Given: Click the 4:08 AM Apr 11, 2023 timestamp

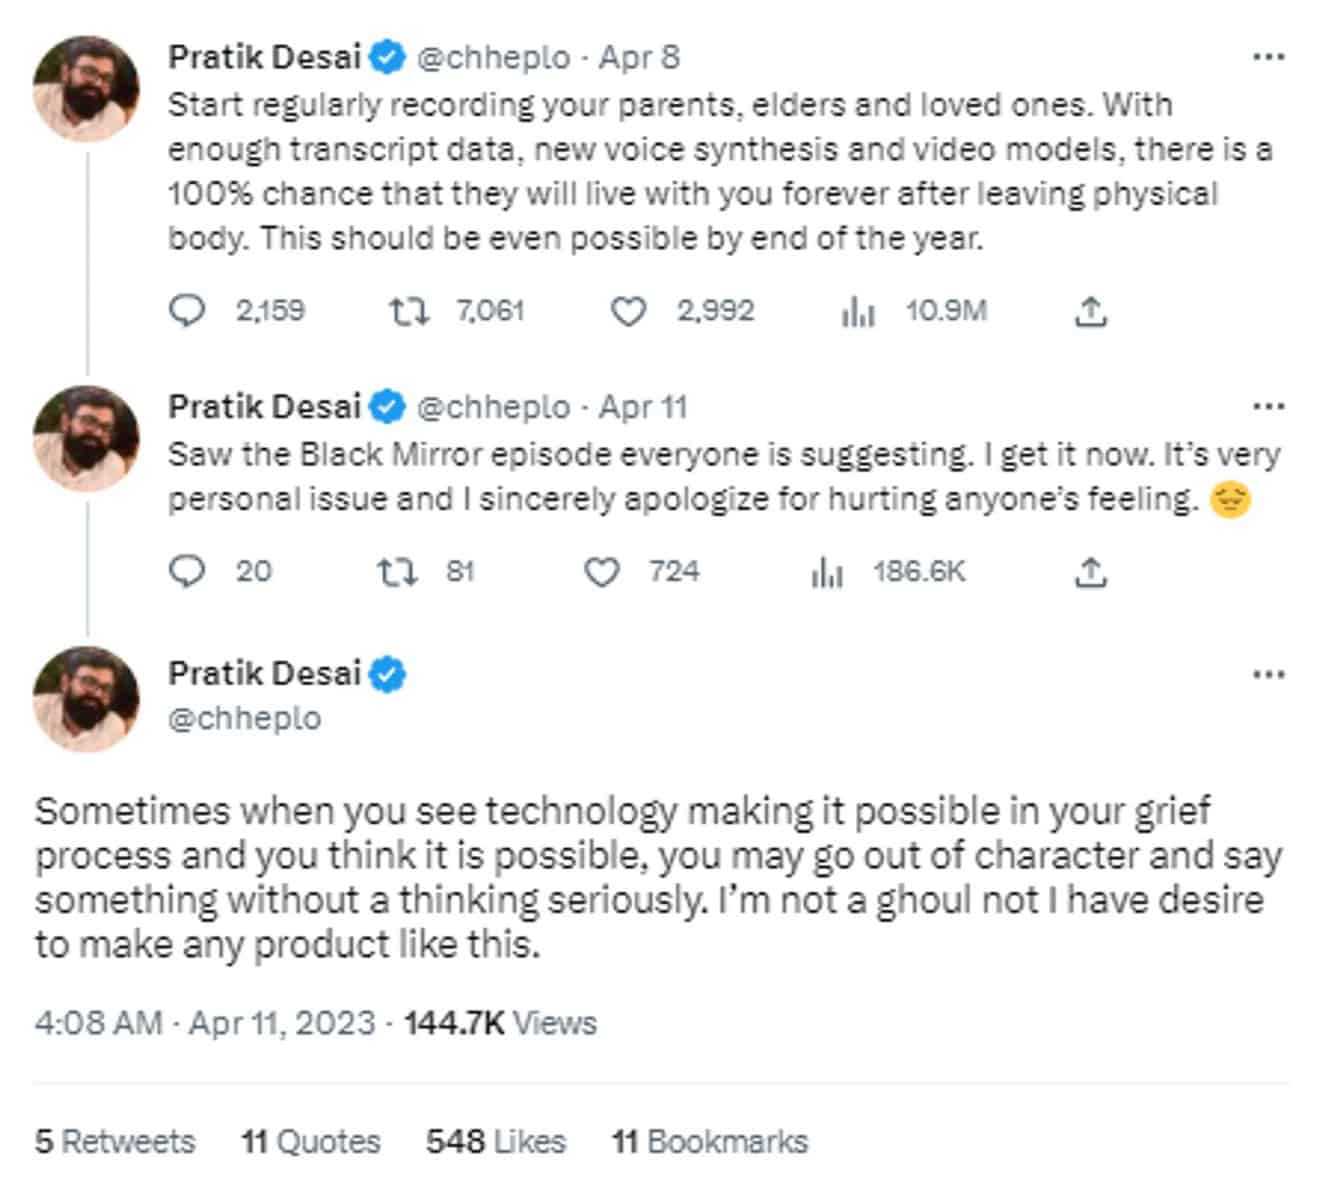Looking at the screenshot, I should [205, 1023].
